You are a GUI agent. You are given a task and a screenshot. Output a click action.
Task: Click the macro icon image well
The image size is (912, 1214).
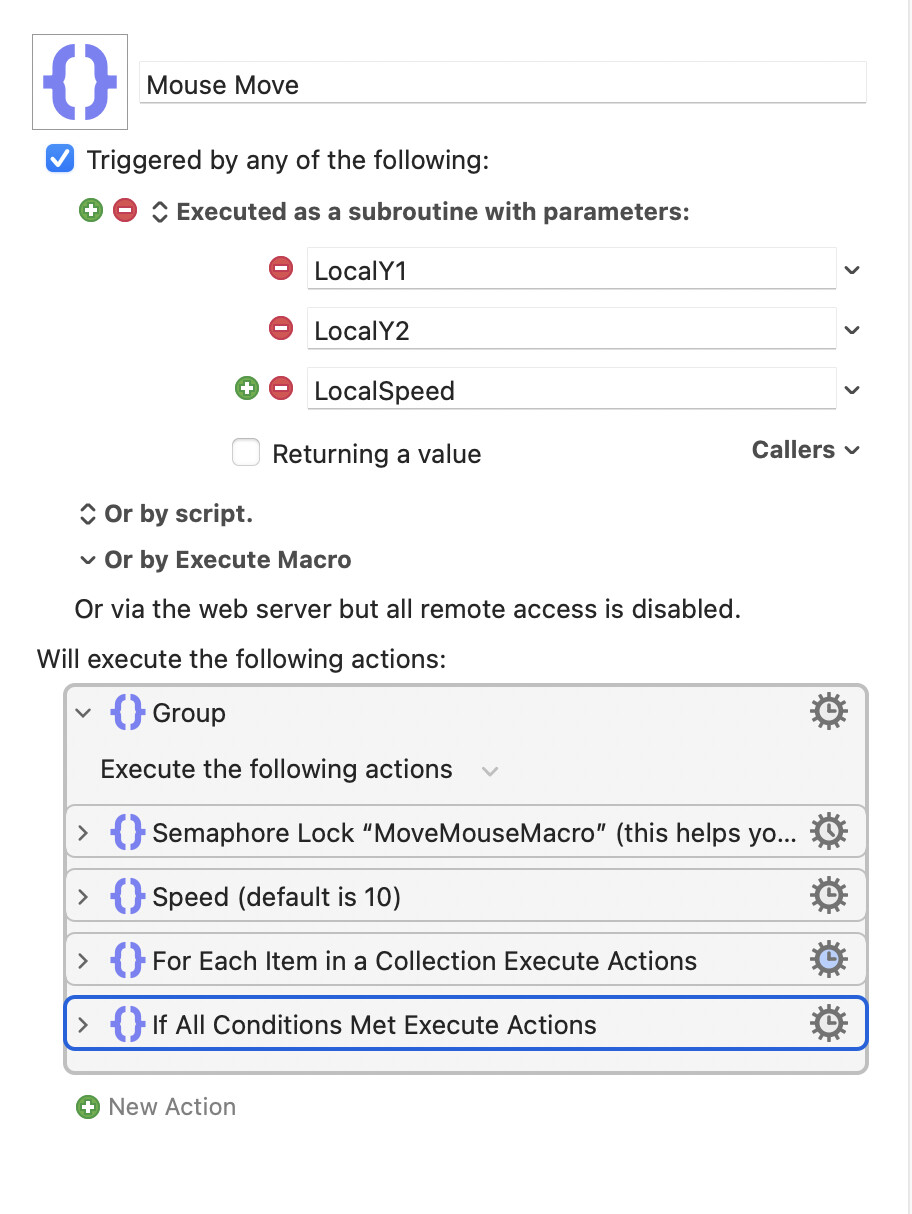click(80, 82)
